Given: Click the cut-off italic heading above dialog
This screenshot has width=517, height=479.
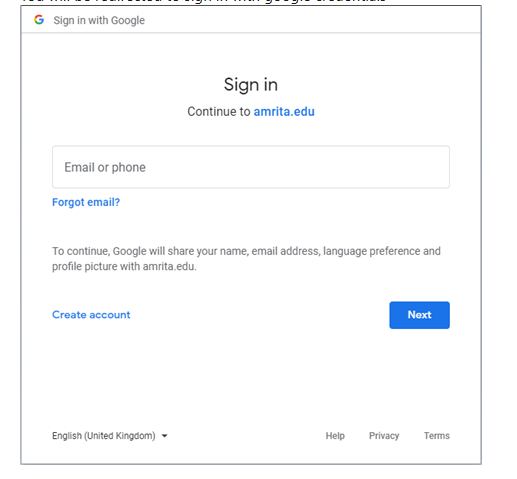Looking at the screenshot, I should pyautogui.click(x=203, y=1).
